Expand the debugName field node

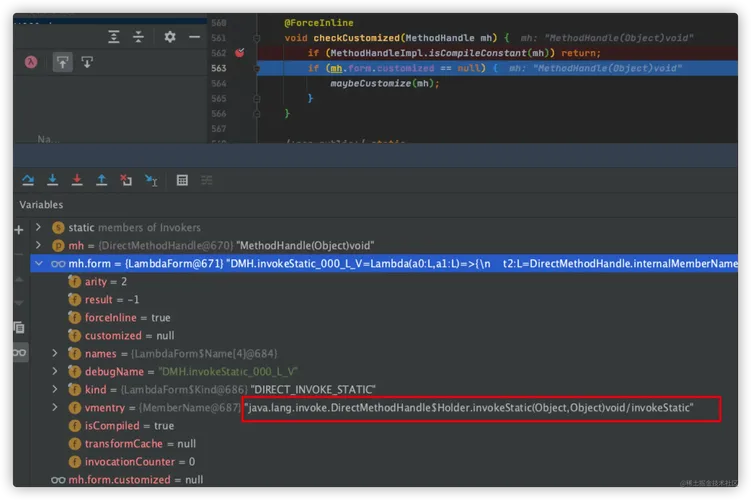[x=55, y=371]
